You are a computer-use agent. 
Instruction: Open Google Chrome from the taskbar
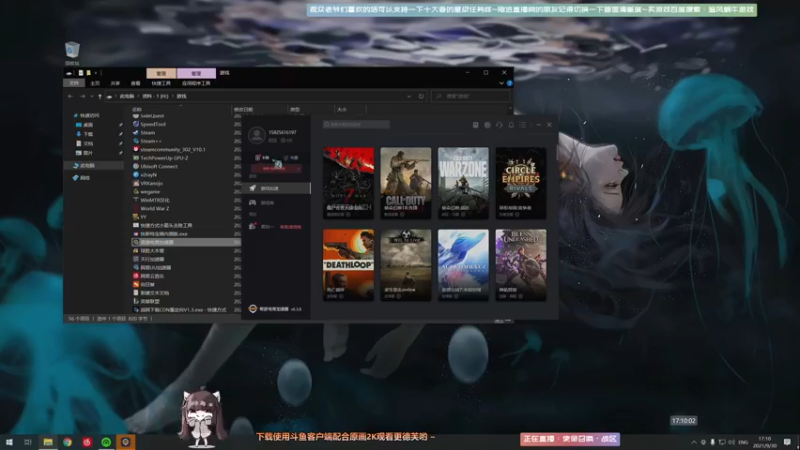point(67,442)
